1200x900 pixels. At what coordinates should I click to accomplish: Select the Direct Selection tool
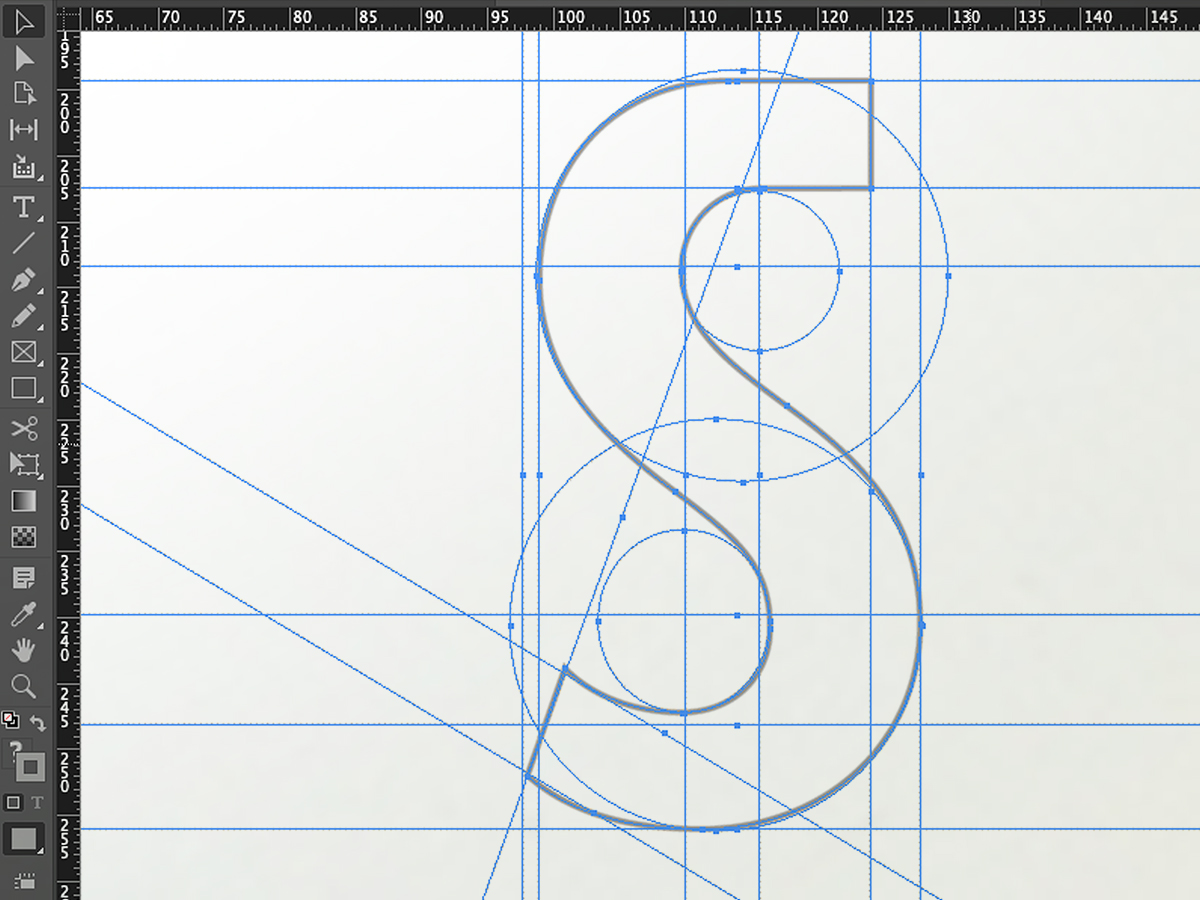coord(24,58)
